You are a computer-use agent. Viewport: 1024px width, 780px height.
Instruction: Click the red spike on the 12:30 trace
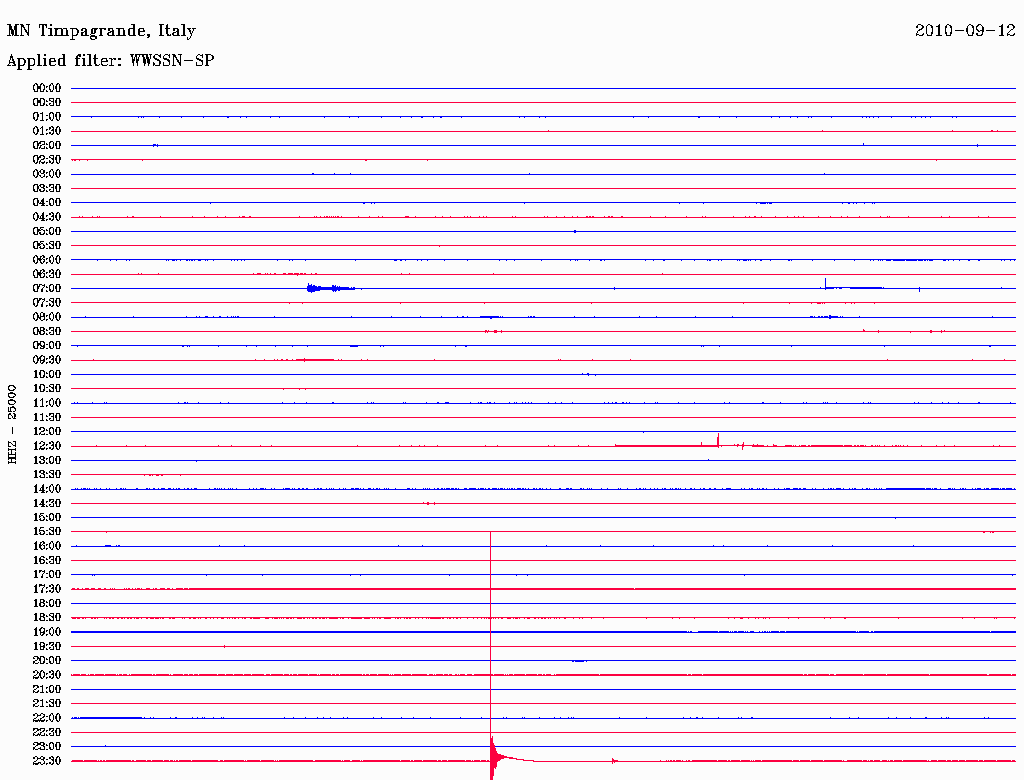[x=718, y=440]
